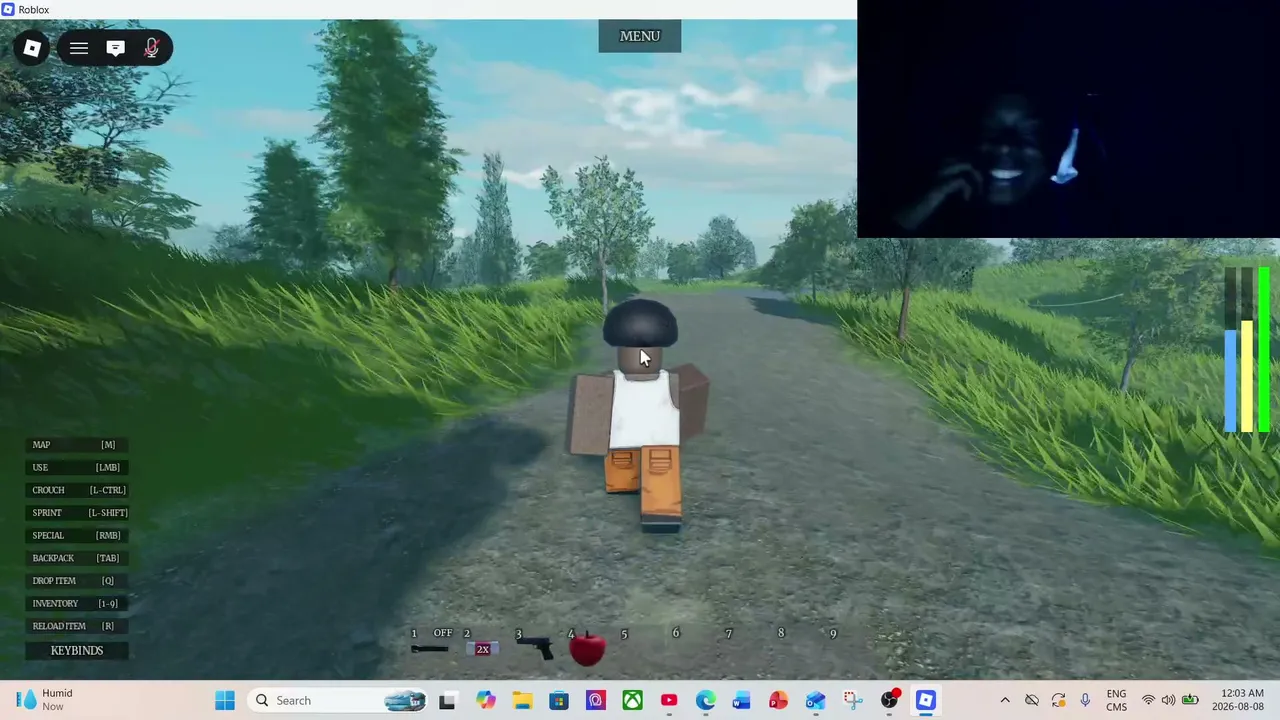Click empty hotbar slot number 5

(640, 648)
